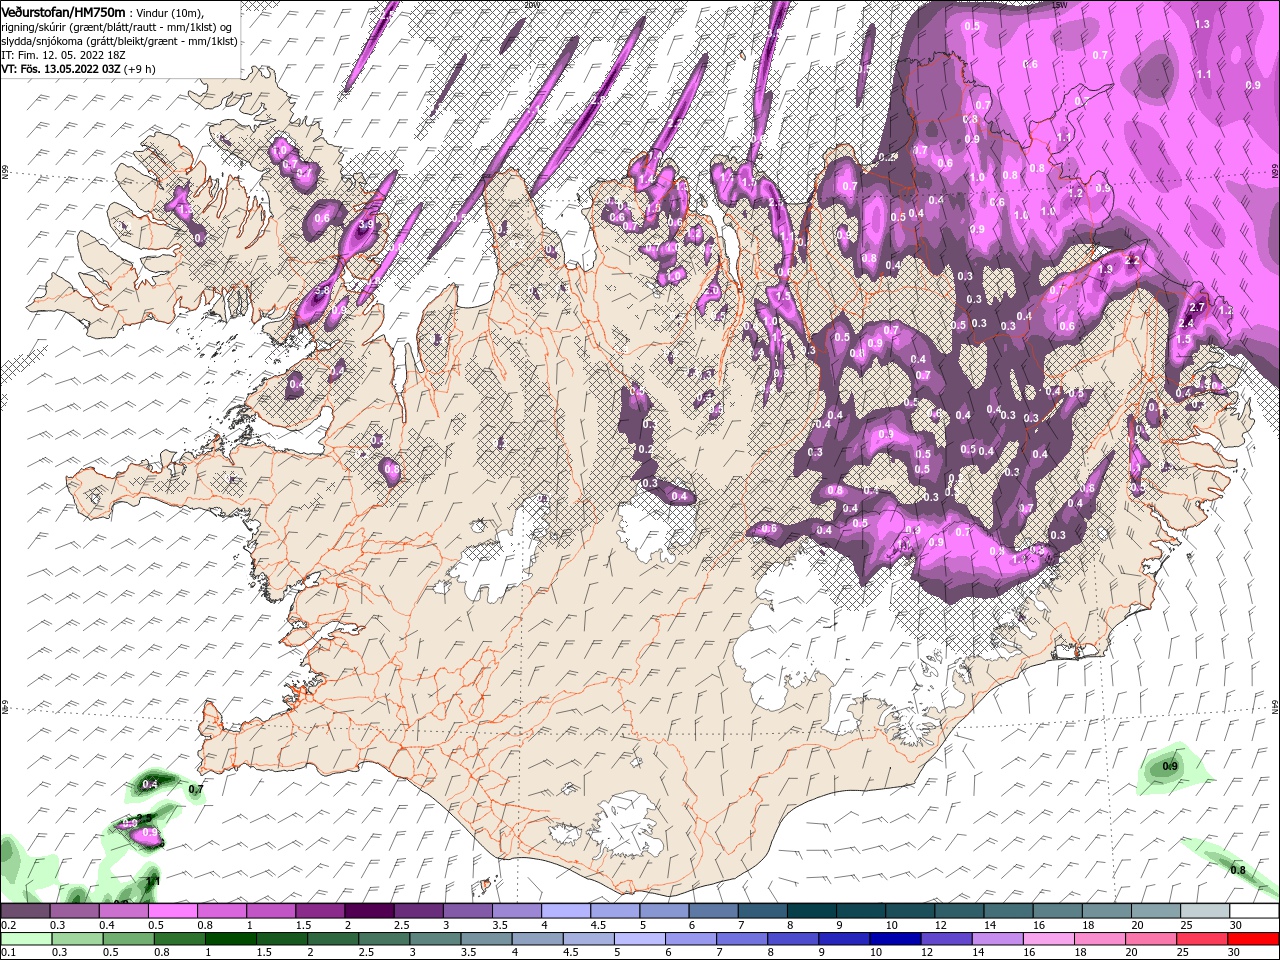Pick the light grey 25–30 snow scale swatch
Viewport: 1280px width, 960px height.
pos(1204,911)
